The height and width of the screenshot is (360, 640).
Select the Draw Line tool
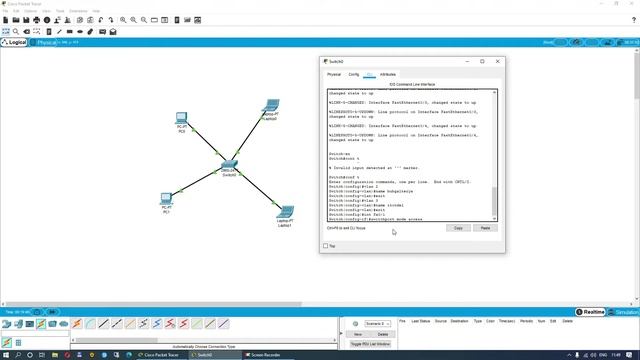tap(59, 31)
